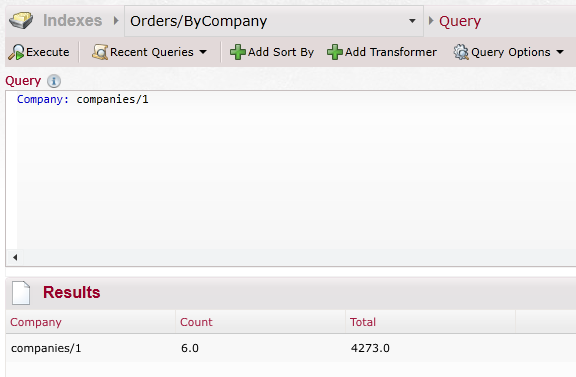The height and width of the screenshot is (377, 576).
Task: Click the red 'Query' label above the editor
Action: click(x=23, y=81)
